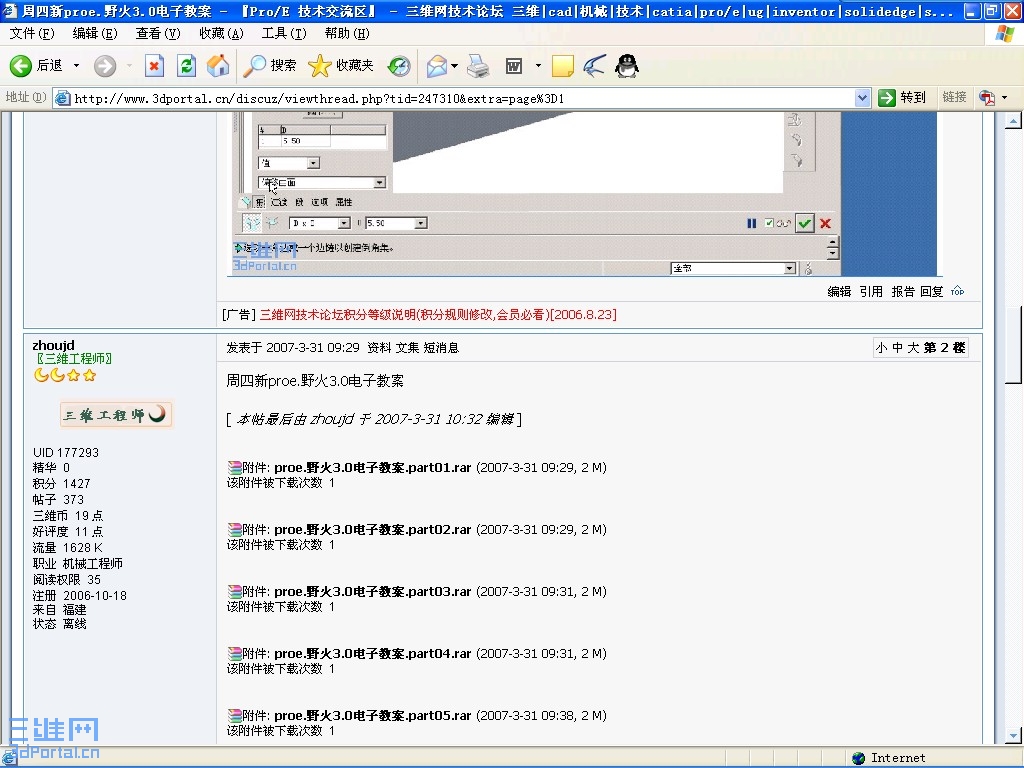Image resolution: width=1024 pixels, height=768 pixels.
Task: Refresh the page using the refresh icon
Action: point(184,67)
